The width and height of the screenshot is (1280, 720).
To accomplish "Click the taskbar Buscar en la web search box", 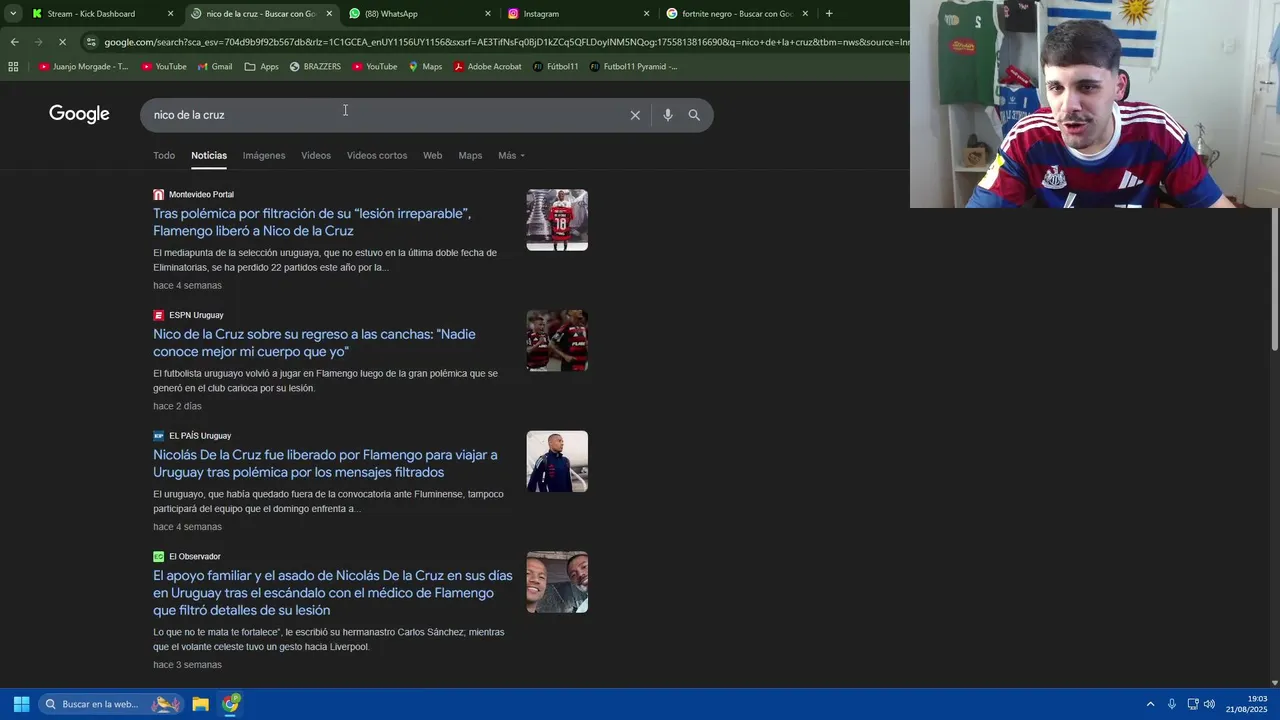I will [111, 704].
